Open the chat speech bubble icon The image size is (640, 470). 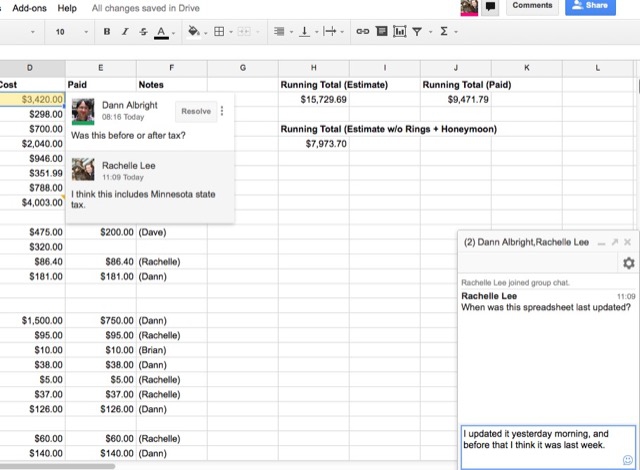[x=490, y=7]
